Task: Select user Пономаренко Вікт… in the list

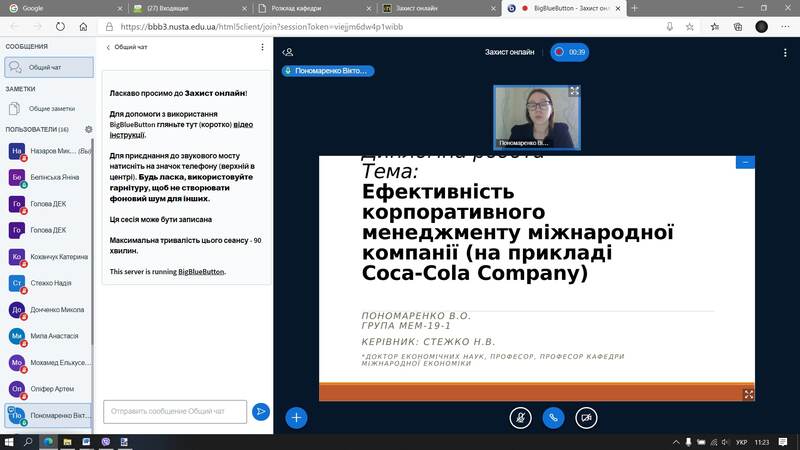Action: click(49, 415)
